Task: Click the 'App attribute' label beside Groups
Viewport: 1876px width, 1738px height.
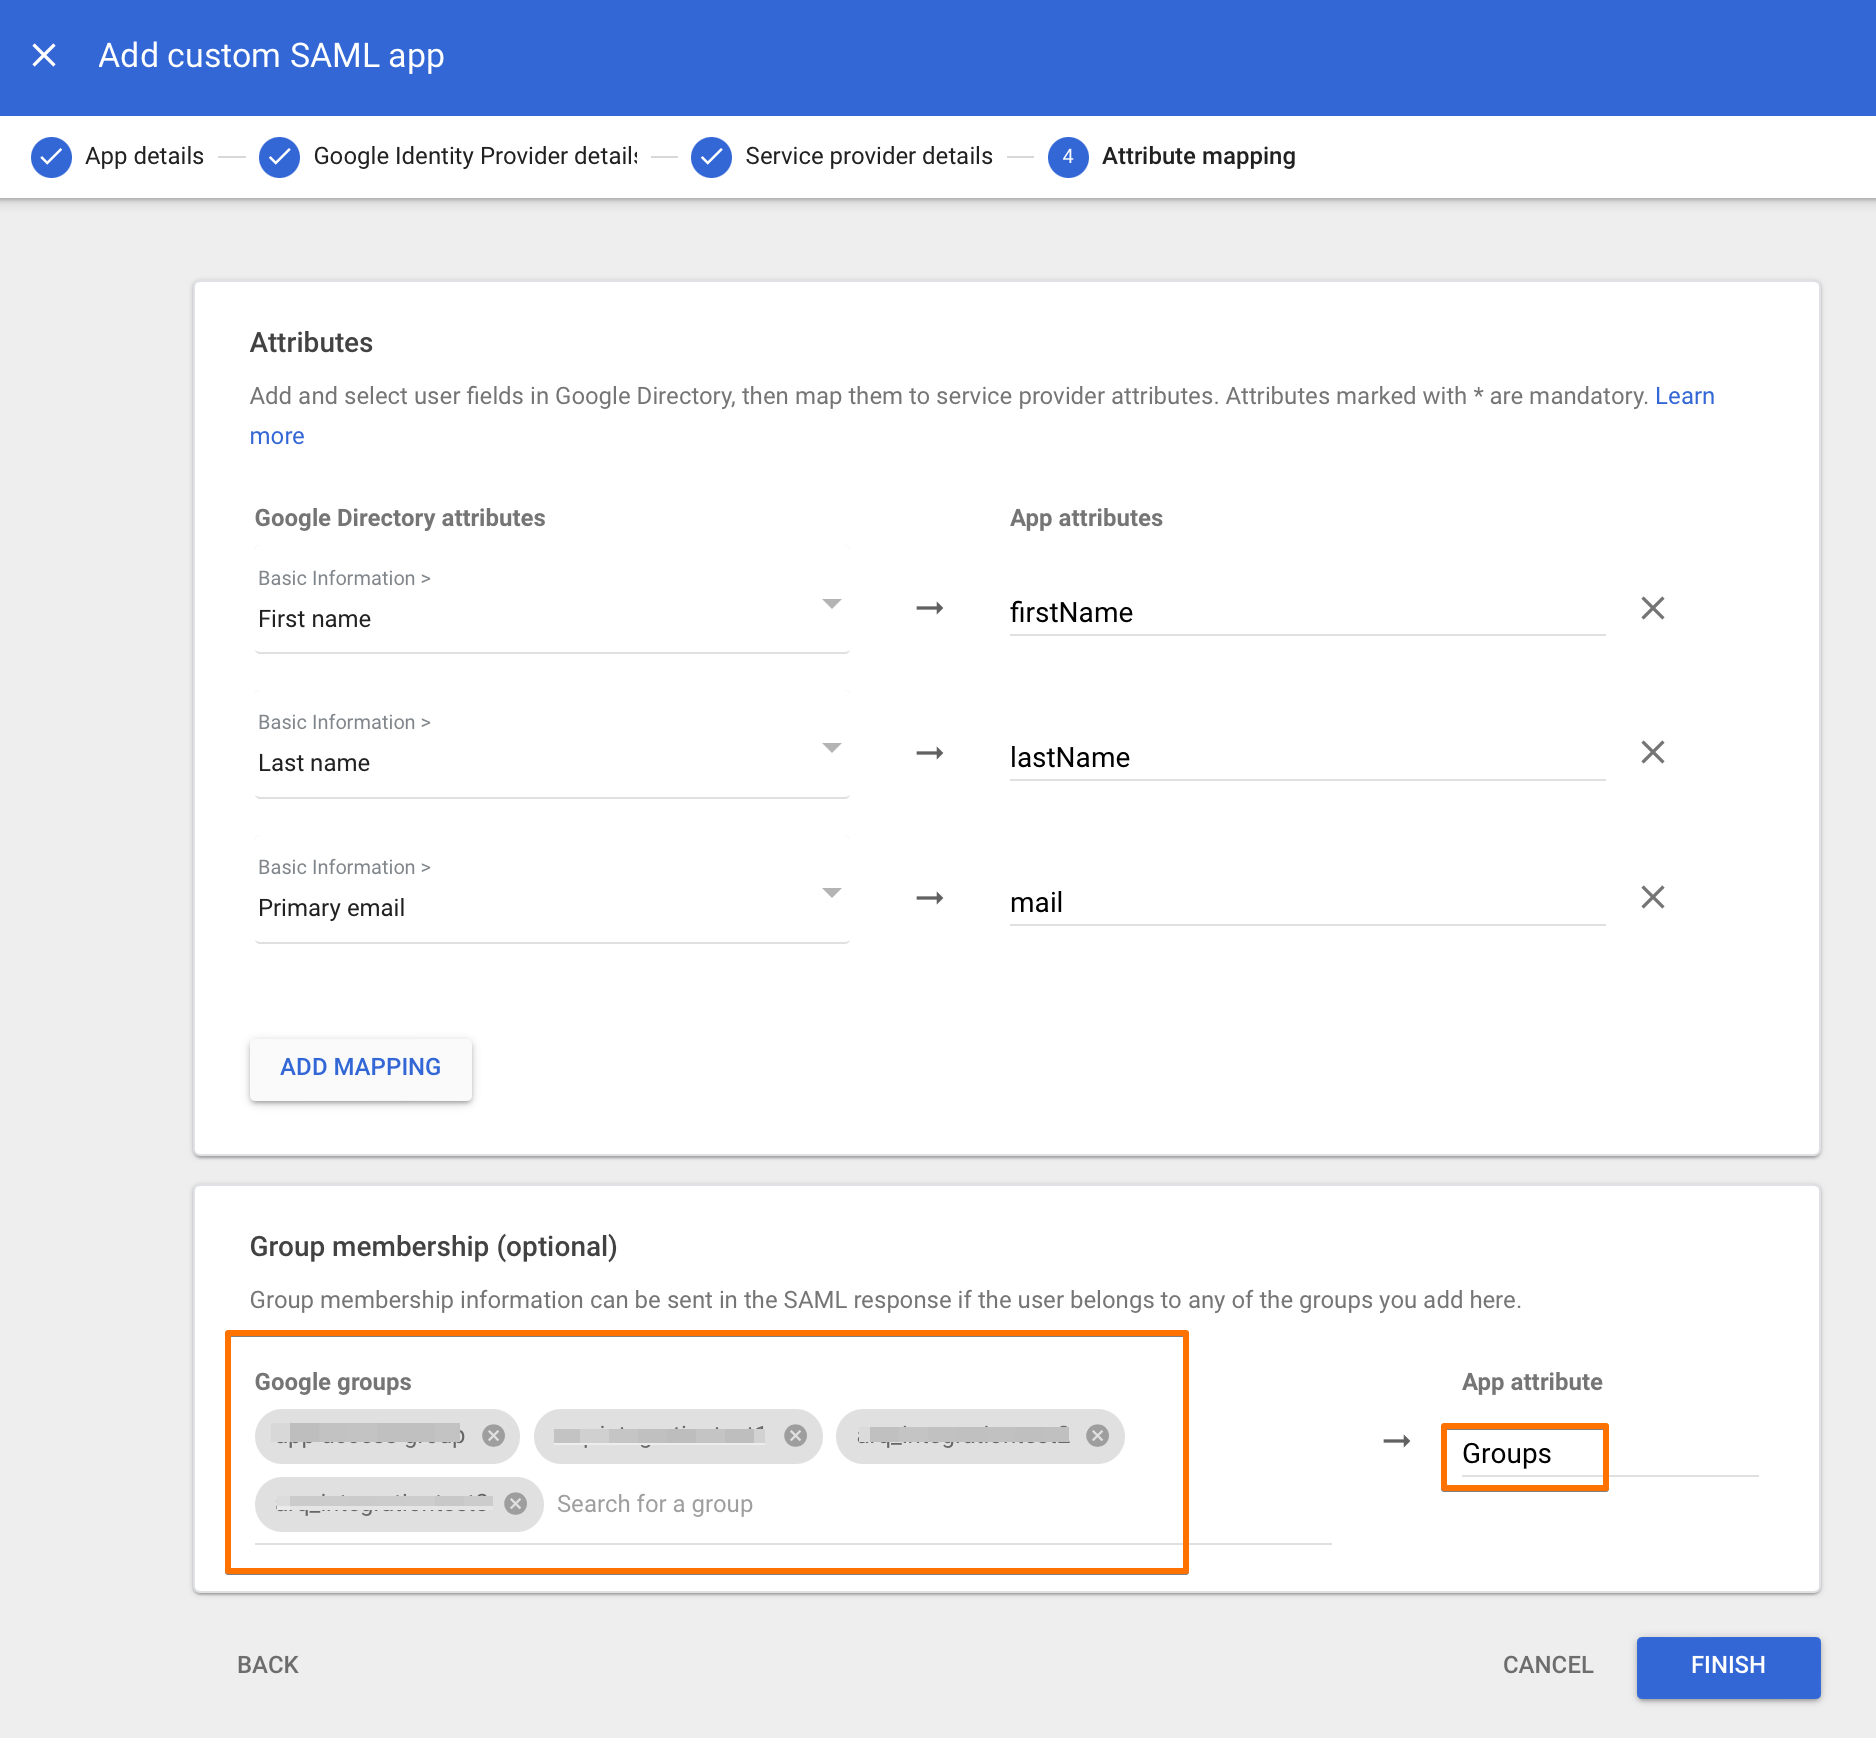Action: coord(1532,1382)
